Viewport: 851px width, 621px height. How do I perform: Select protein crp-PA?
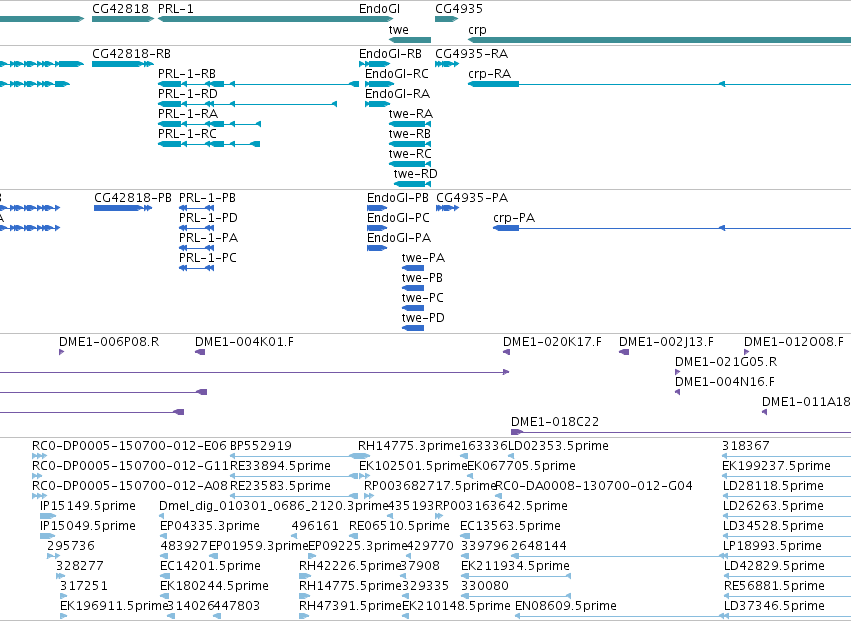(672, 228)
